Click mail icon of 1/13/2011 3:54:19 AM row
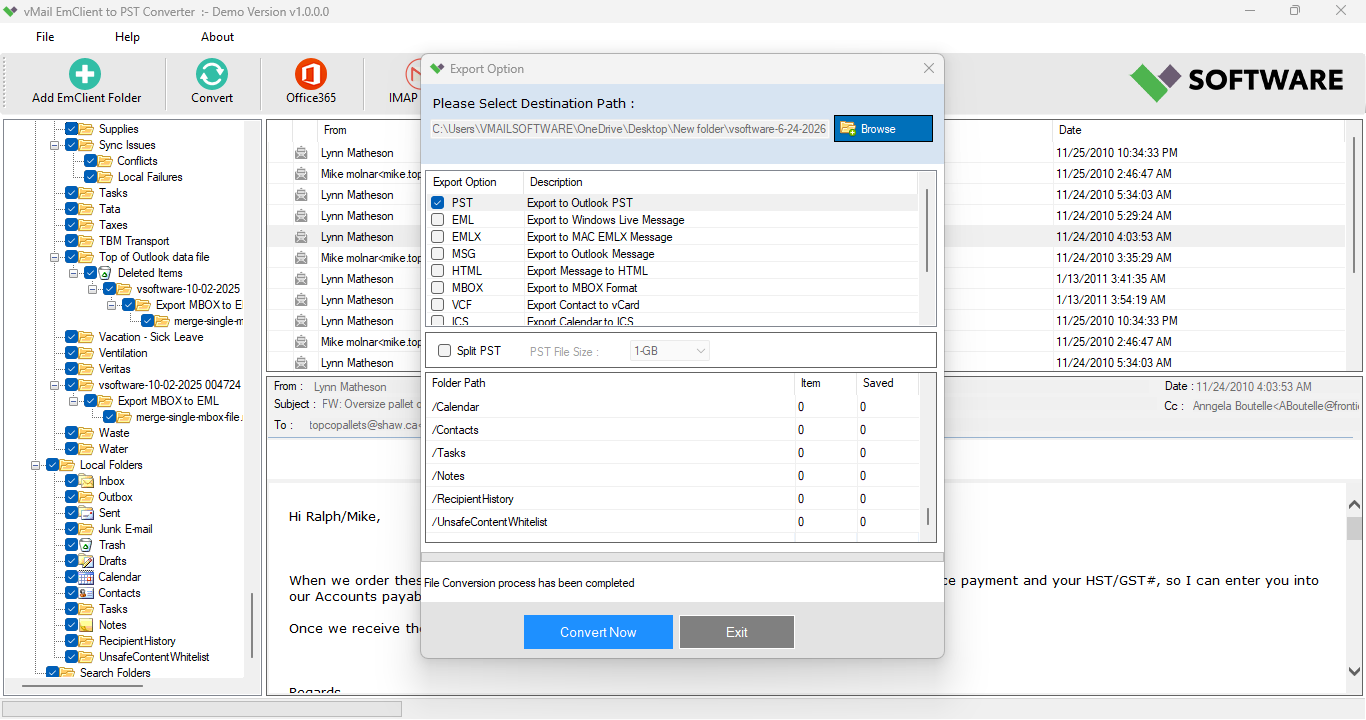This screenshot has width=1366, height=720. click(x=301, y=300)
